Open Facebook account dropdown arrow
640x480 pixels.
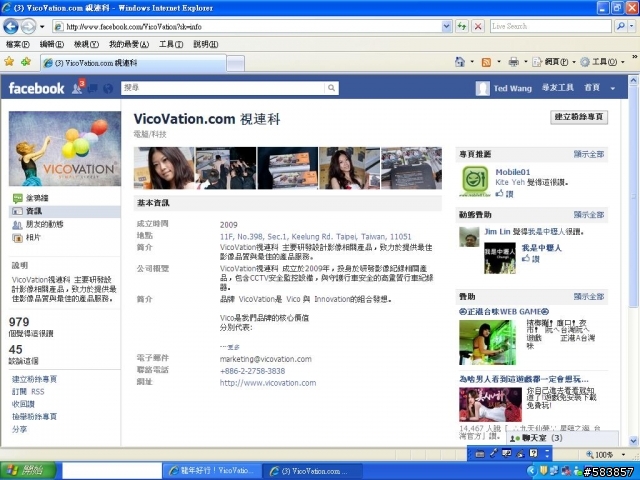(x=613, y=88)
